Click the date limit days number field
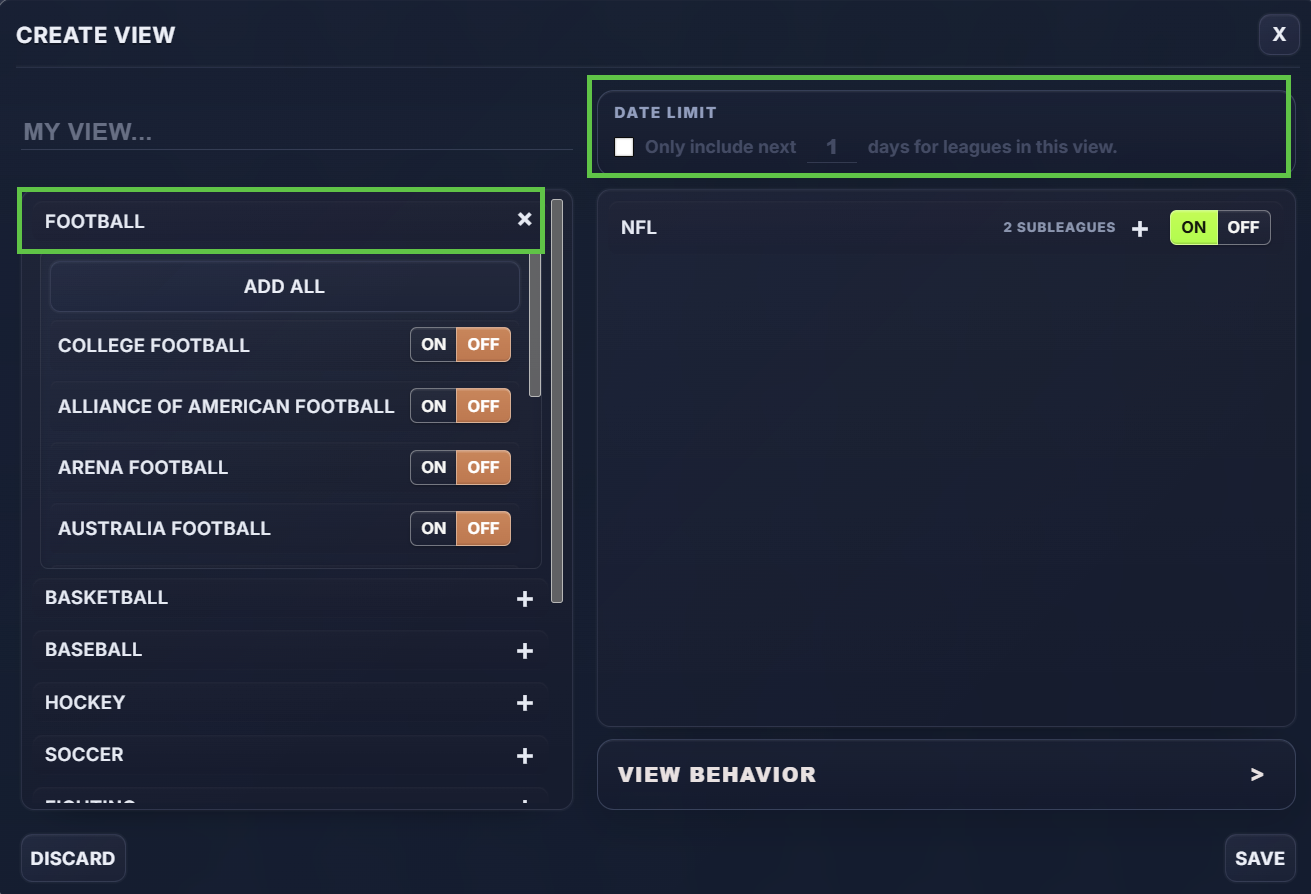Viewport: 1311px width, 894px height. coord(832,147)
